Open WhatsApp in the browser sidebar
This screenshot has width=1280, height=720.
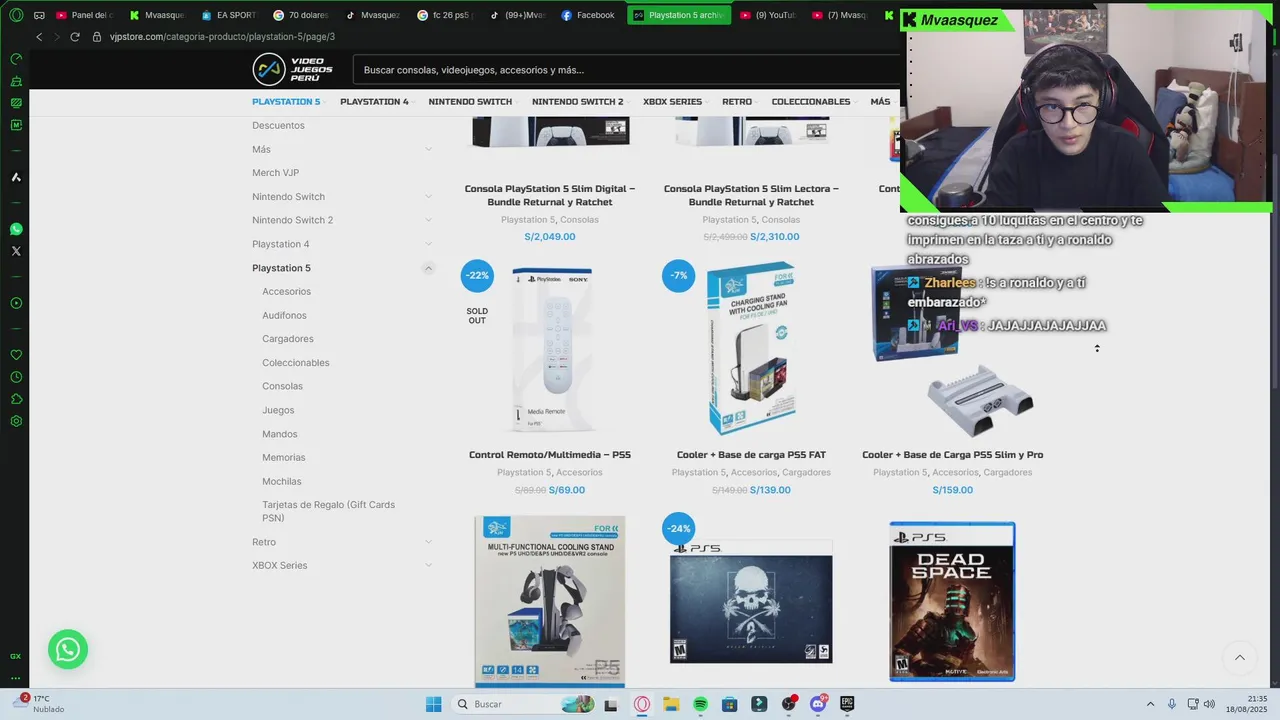tap(16, 229)
